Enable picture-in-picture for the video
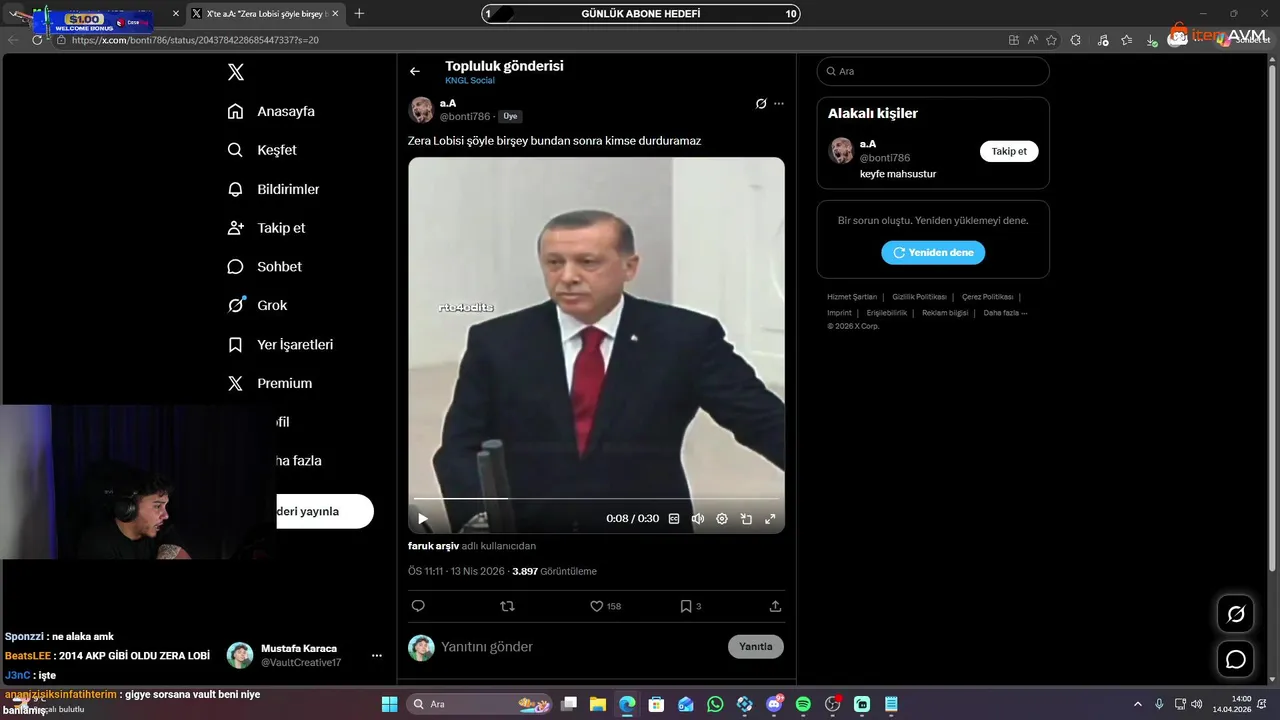 tap(746, 518)
